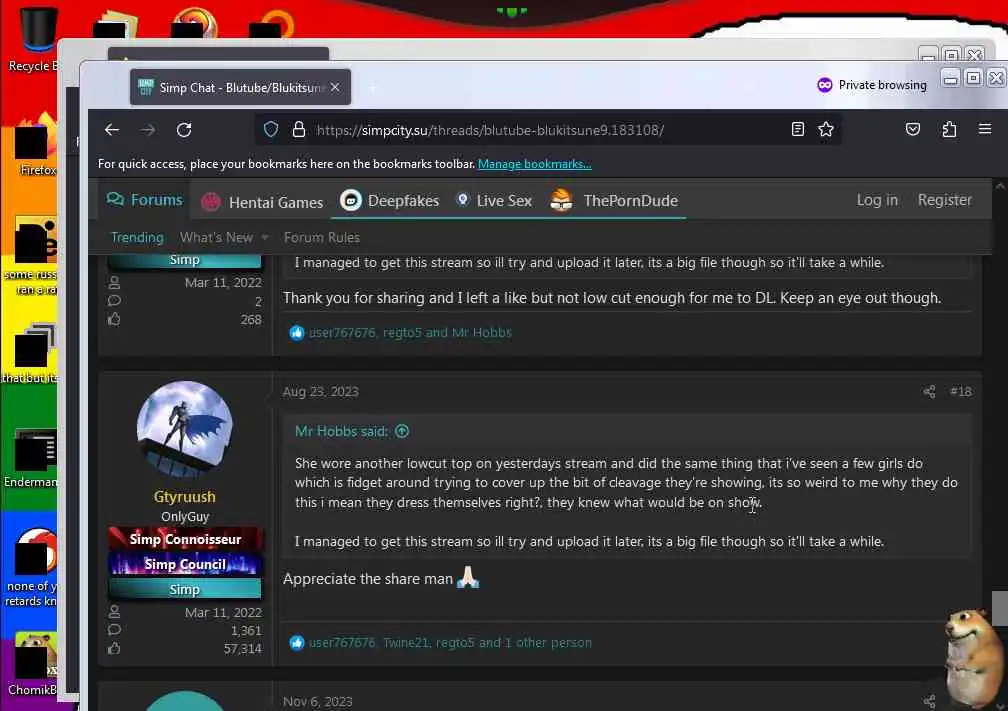Open Firefox desktop shortcut

pyautogui.click(x=36, y=145)
